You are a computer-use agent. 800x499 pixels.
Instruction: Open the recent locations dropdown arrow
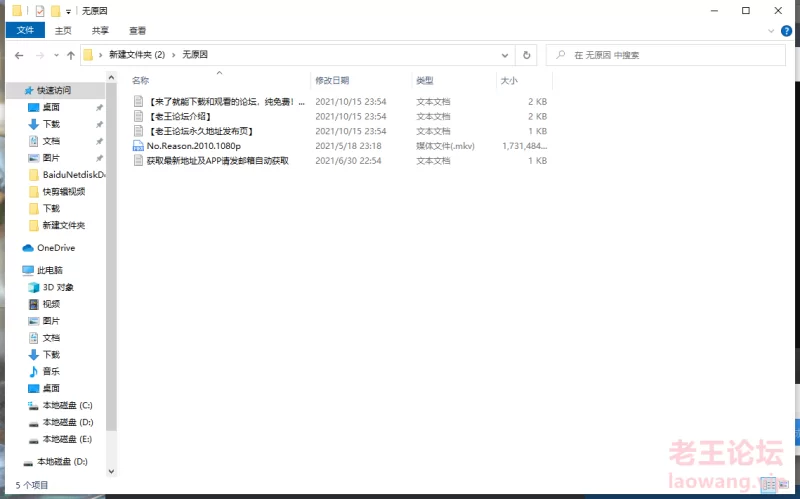pos(55,55)
